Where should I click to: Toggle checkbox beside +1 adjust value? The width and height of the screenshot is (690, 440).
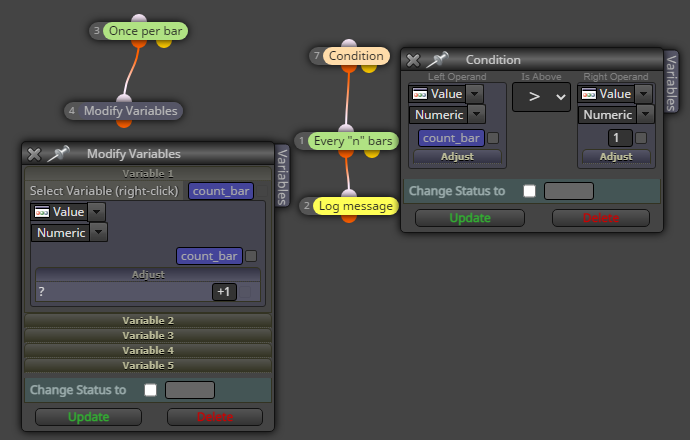point(246,292)
